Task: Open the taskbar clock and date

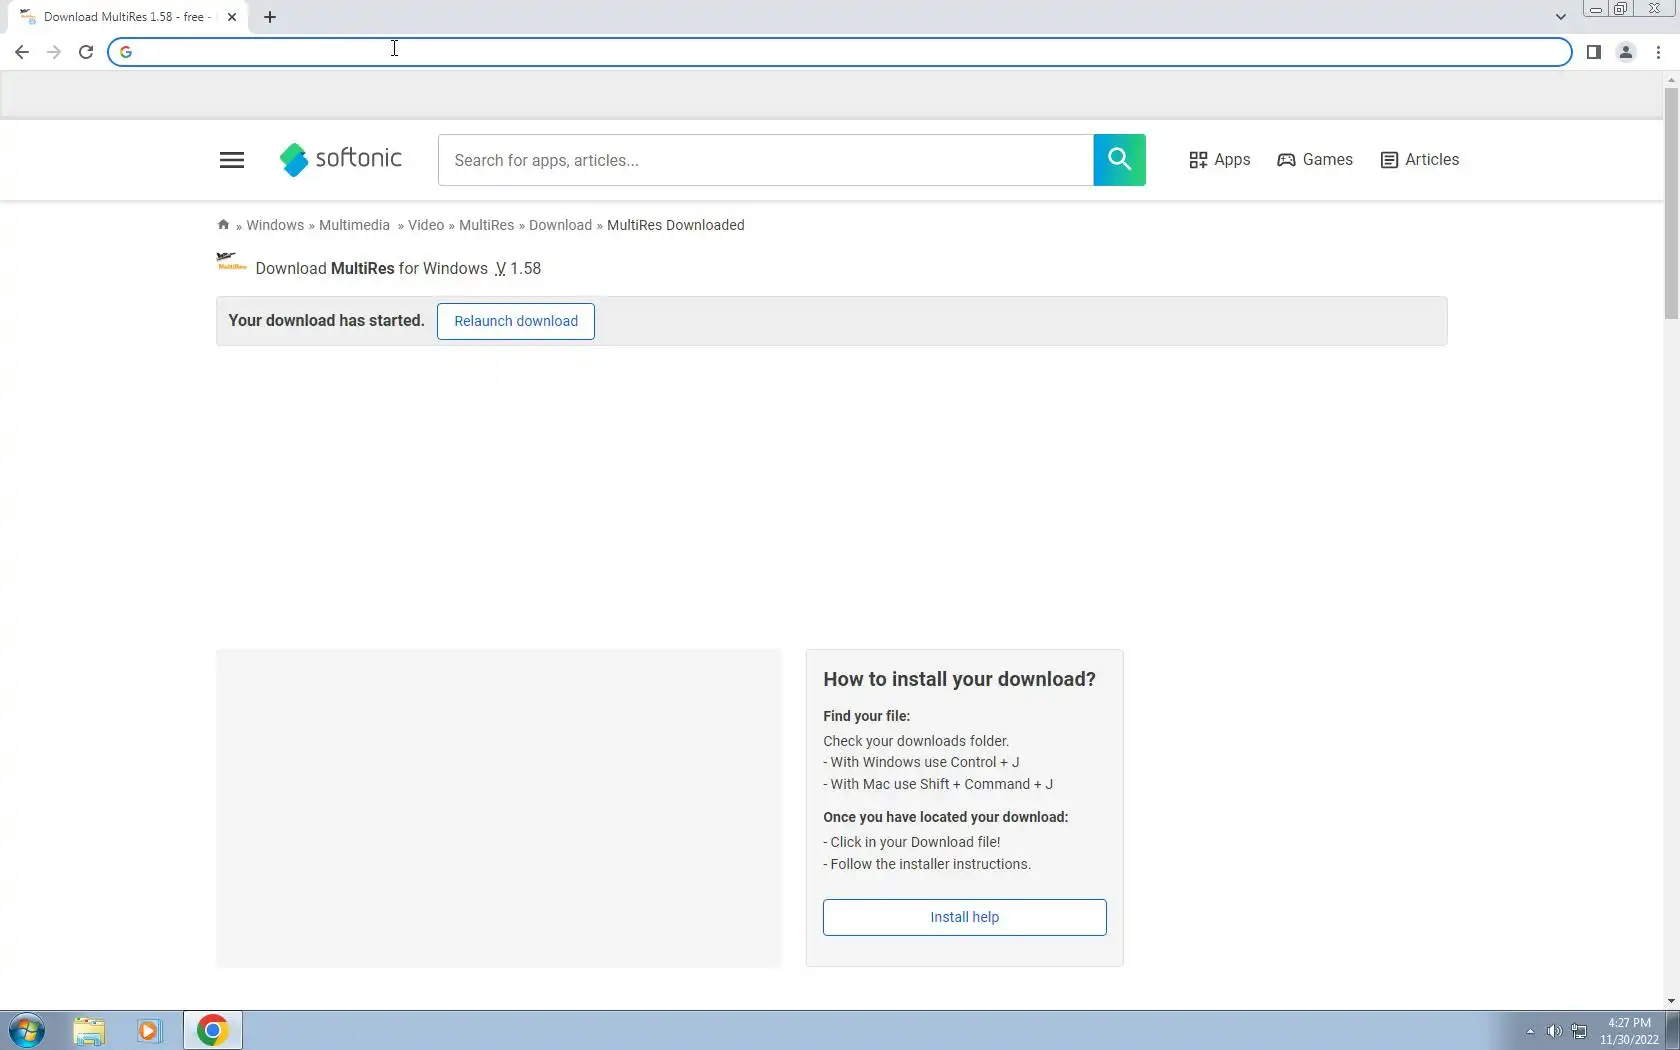Action: tap(1629, 1031)
